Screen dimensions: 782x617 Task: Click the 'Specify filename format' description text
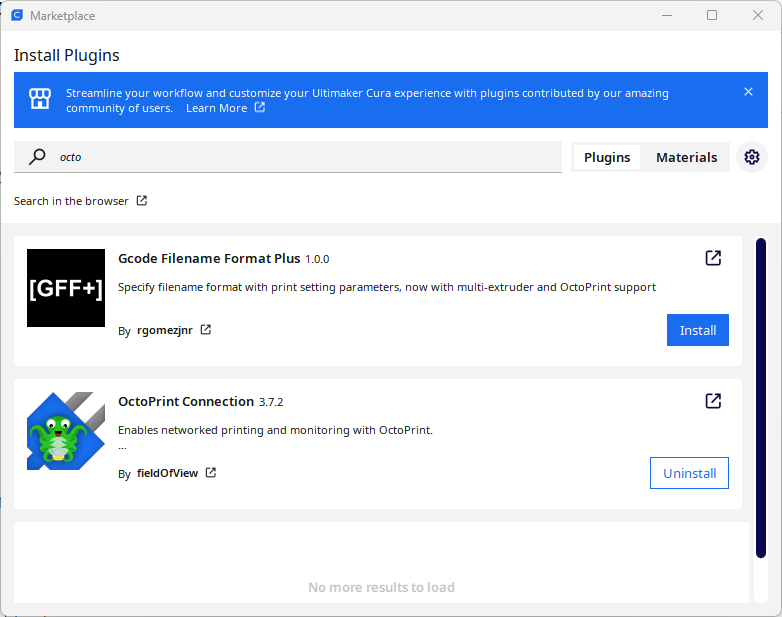pyautogui.click(x=387, y=287)
